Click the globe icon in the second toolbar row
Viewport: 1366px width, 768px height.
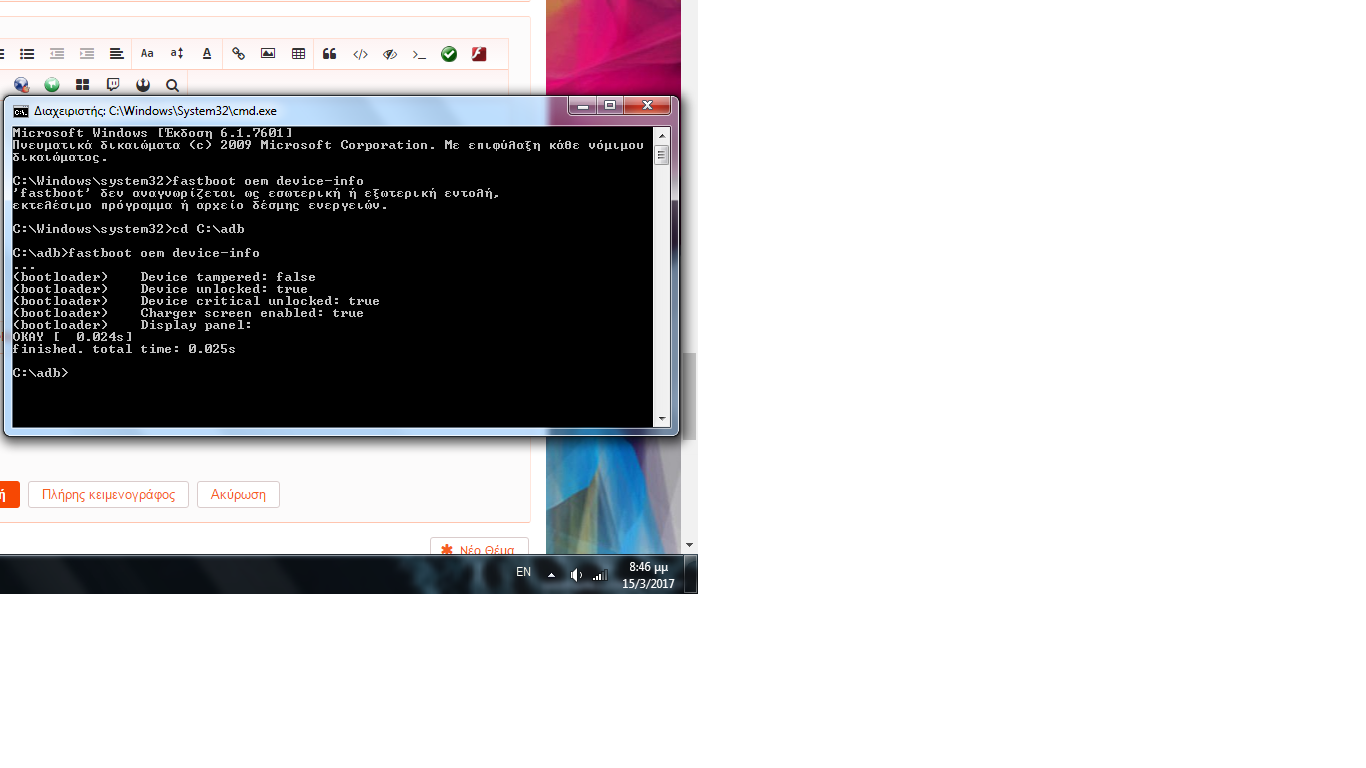tap(21, 85)
